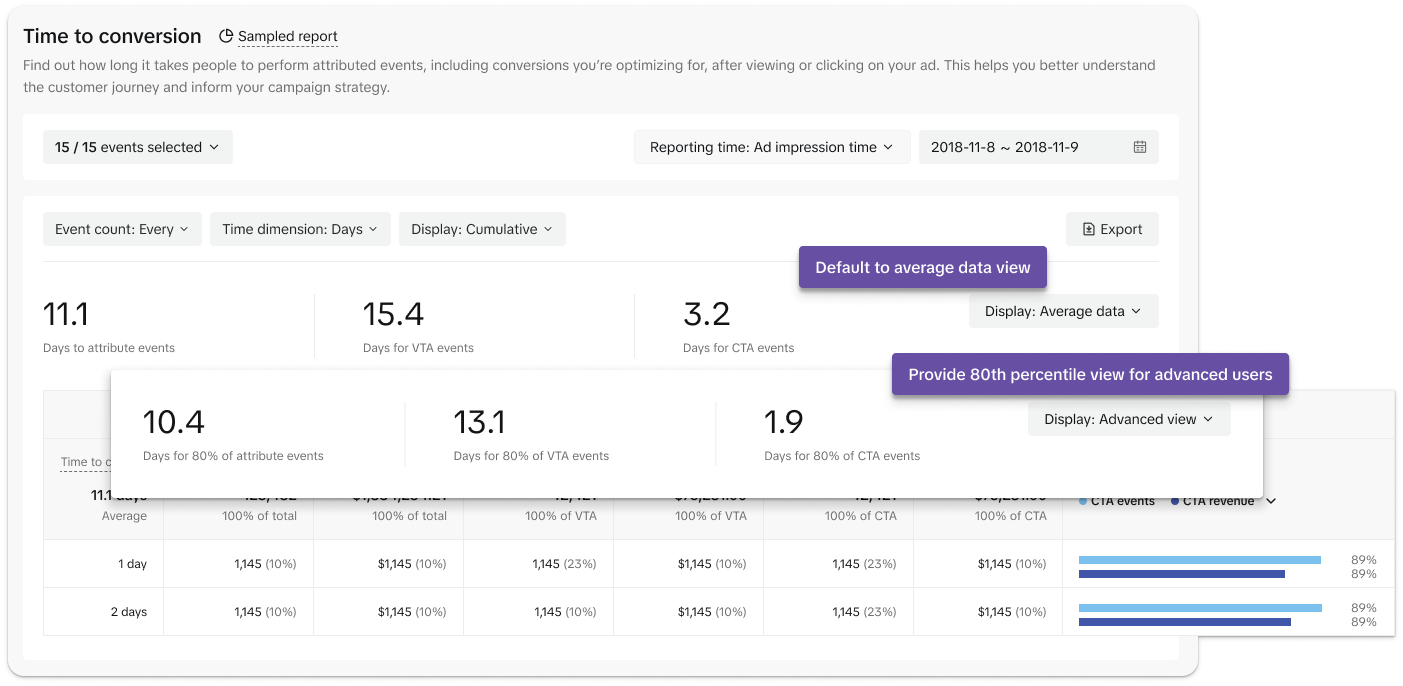The height and width of the screenshot is (686, 1403).
Task: Expand the 15 / 15 events selected dropdown
Action: [x=137, y=147]
